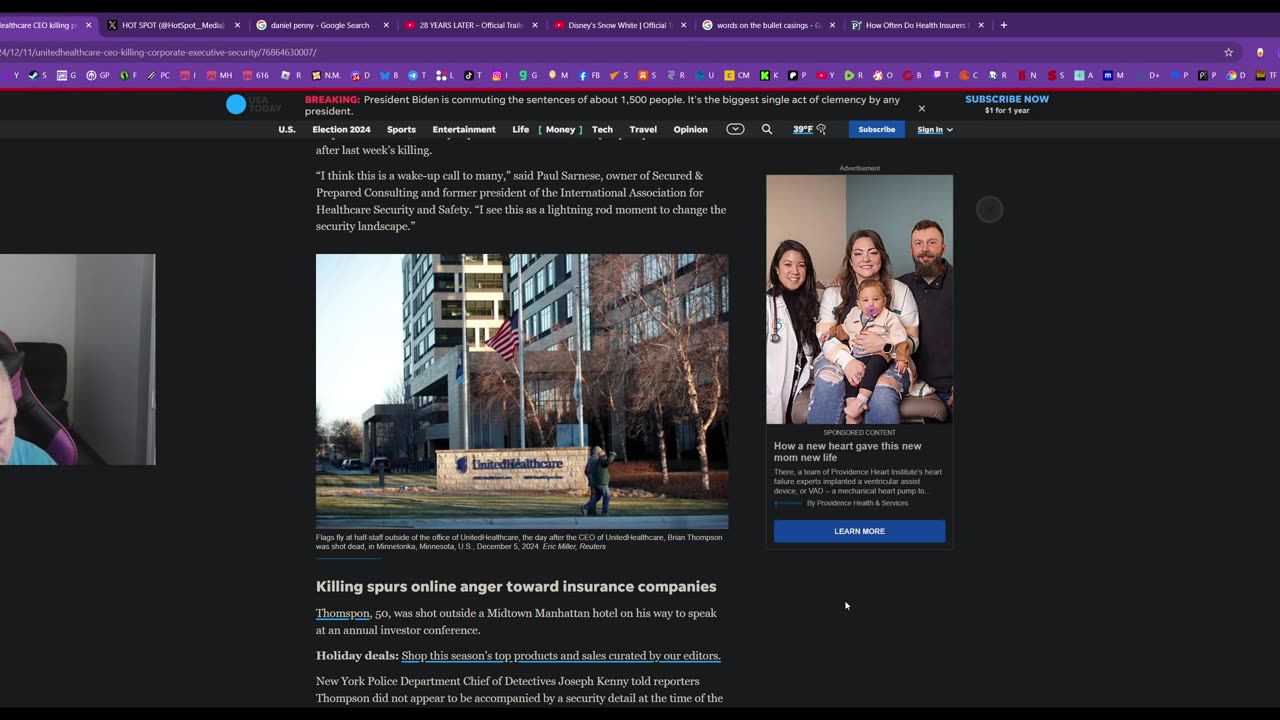Open the GP bookmark
Image resolution: width=1280 pixels, height=720 pixels.
98,75
